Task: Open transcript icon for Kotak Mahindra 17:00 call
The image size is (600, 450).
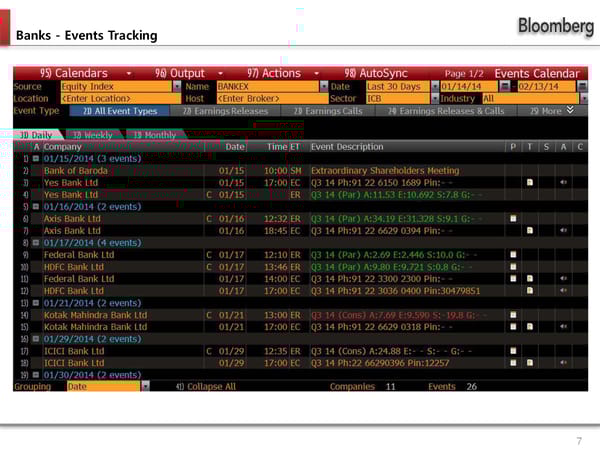Action: (530, 327)
